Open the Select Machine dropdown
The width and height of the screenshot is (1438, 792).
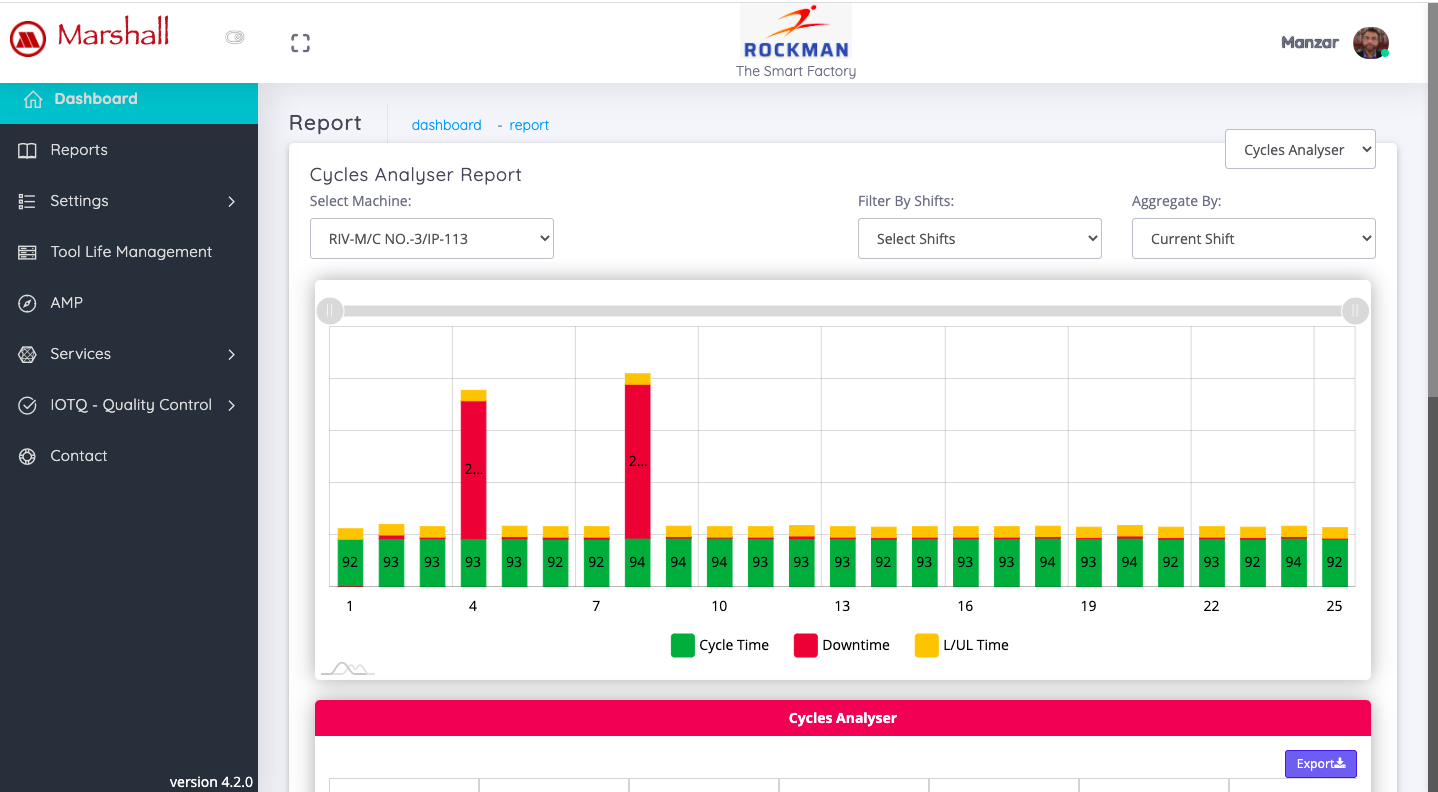[432, 239]
